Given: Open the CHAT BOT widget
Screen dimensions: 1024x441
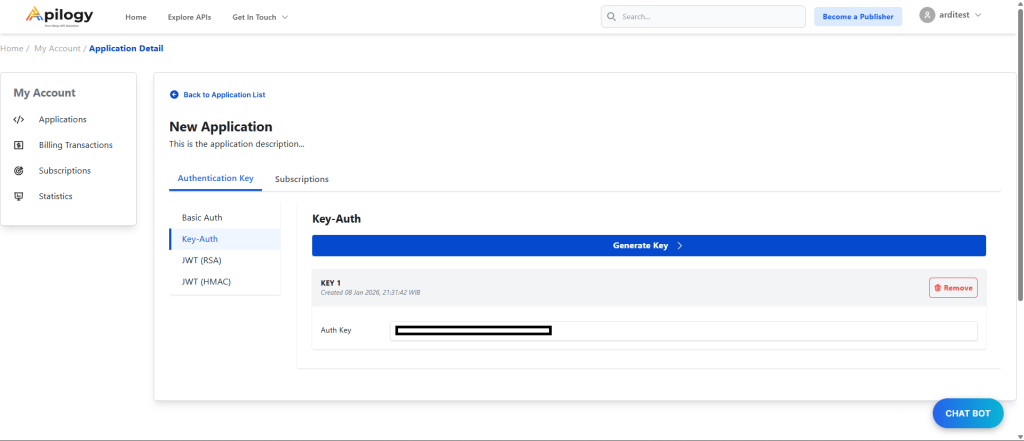Looking at the screenshot, I should 967,413.
